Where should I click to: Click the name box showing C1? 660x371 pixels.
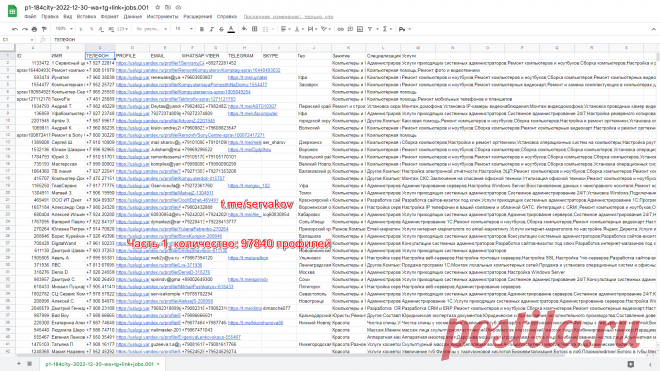[18, 40]
